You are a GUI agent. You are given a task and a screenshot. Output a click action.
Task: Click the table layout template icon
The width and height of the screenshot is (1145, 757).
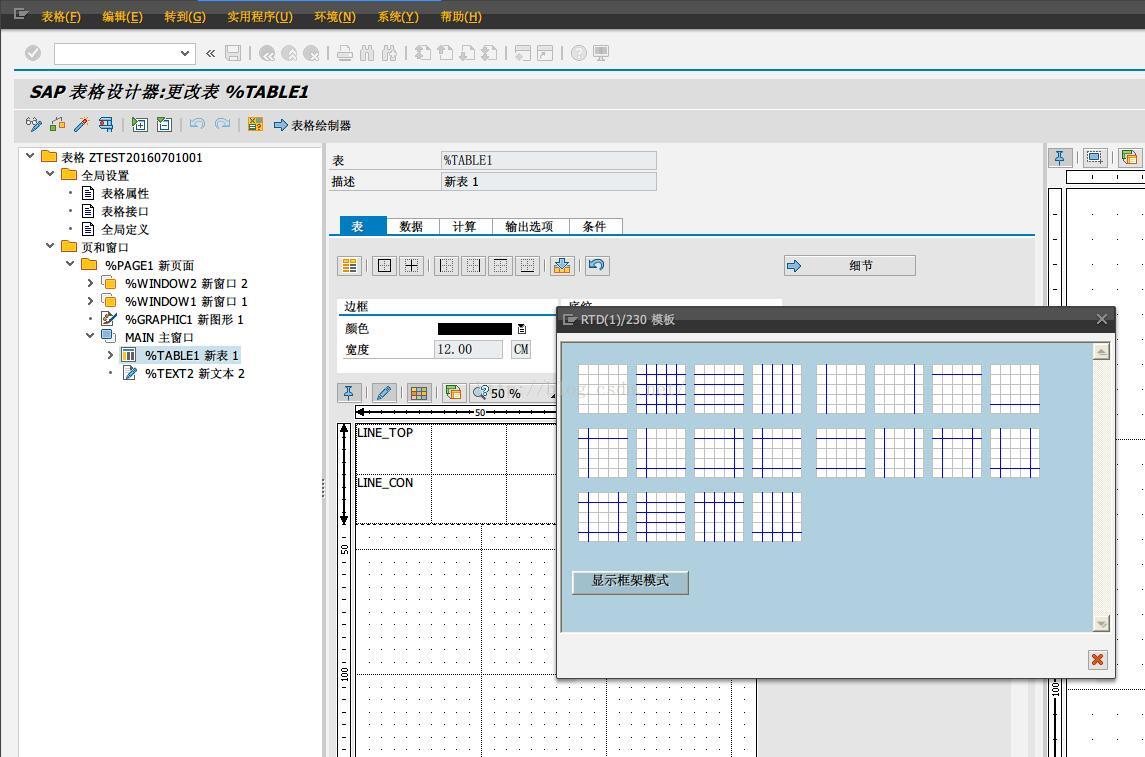click(350, 266)
